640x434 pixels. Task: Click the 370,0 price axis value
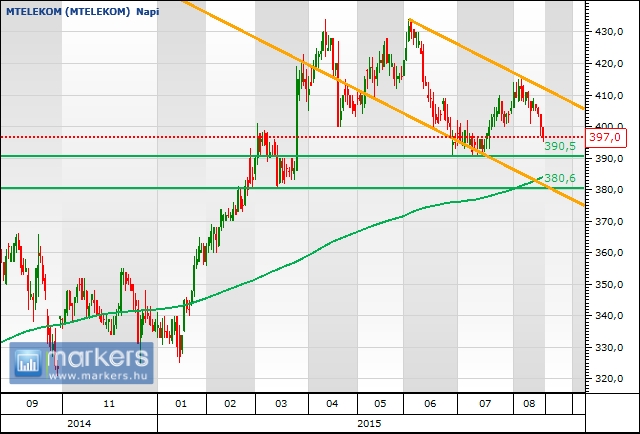pyautogui.click(x=608, y=222)
